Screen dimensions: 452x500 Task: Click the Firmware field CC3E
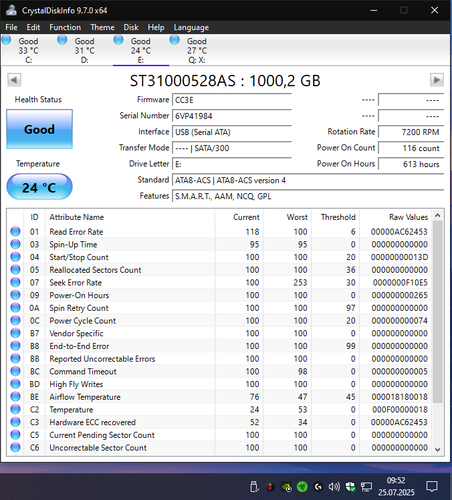tap(232, 100)
